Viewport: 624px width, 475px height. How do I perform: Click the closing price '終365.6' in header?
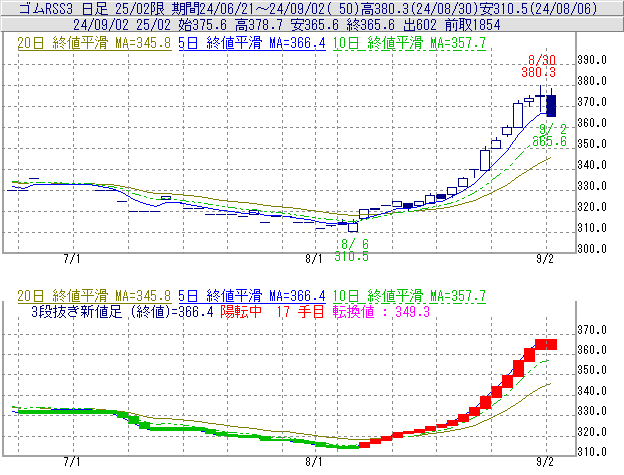[x=370, y=25]
